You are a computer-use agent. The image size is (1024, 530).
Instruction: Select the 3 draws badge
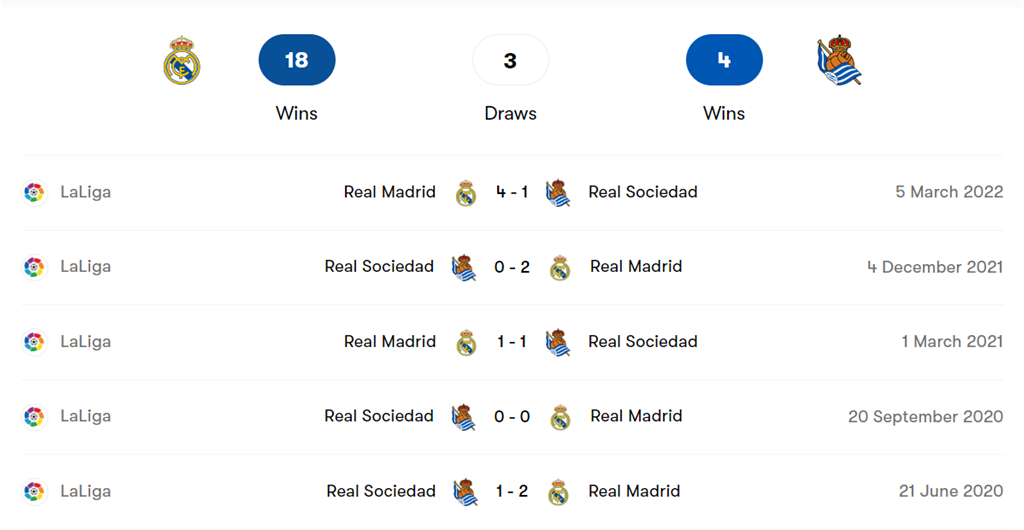pyautogui.click(x=511, y=60)
